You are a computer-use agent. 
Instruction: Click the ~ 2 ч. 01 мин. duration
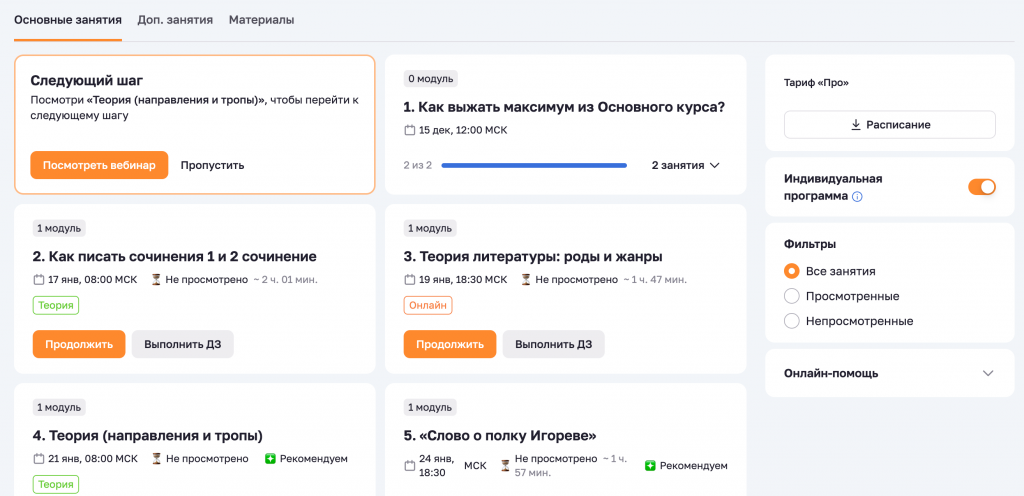(285, 280)
